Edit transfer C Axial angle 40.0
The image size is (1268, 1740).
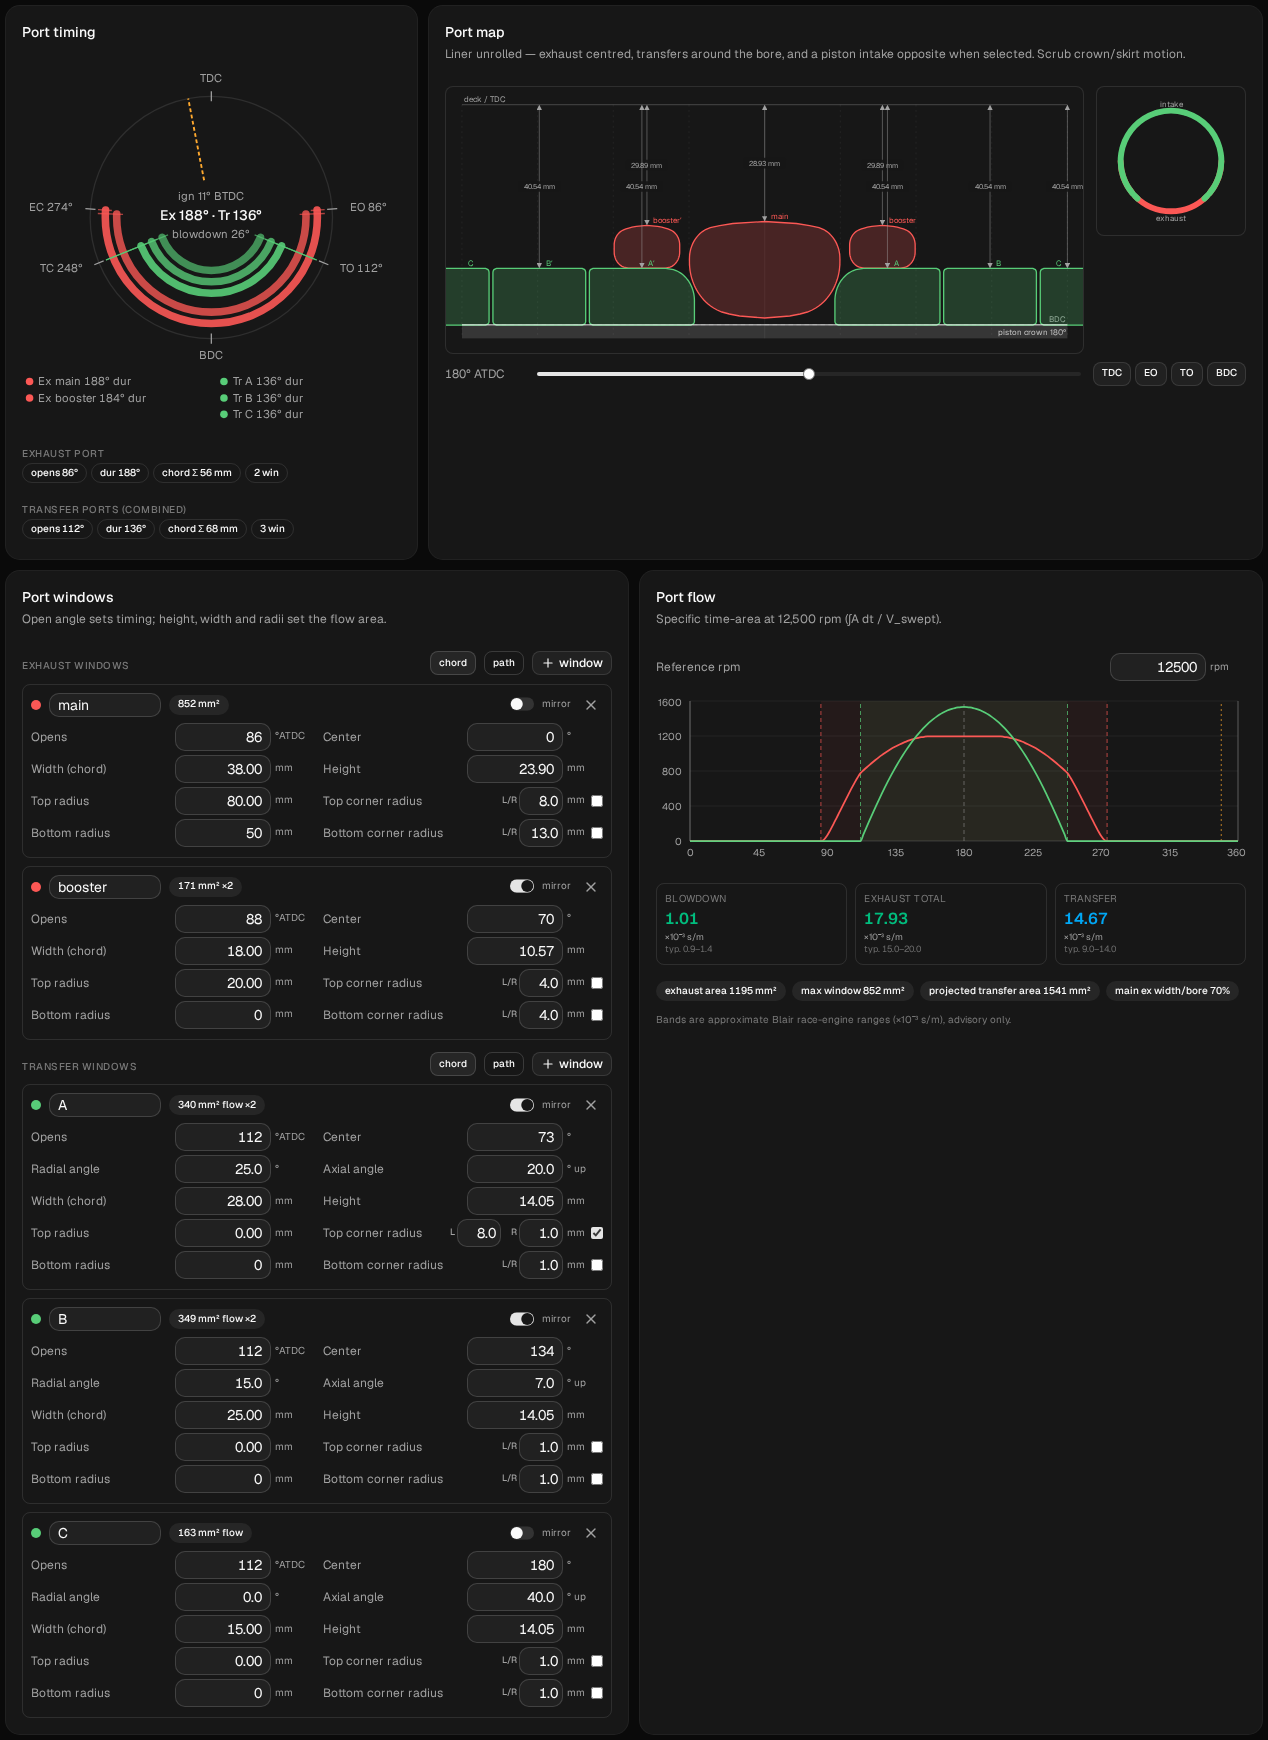tap(515, 1597)
